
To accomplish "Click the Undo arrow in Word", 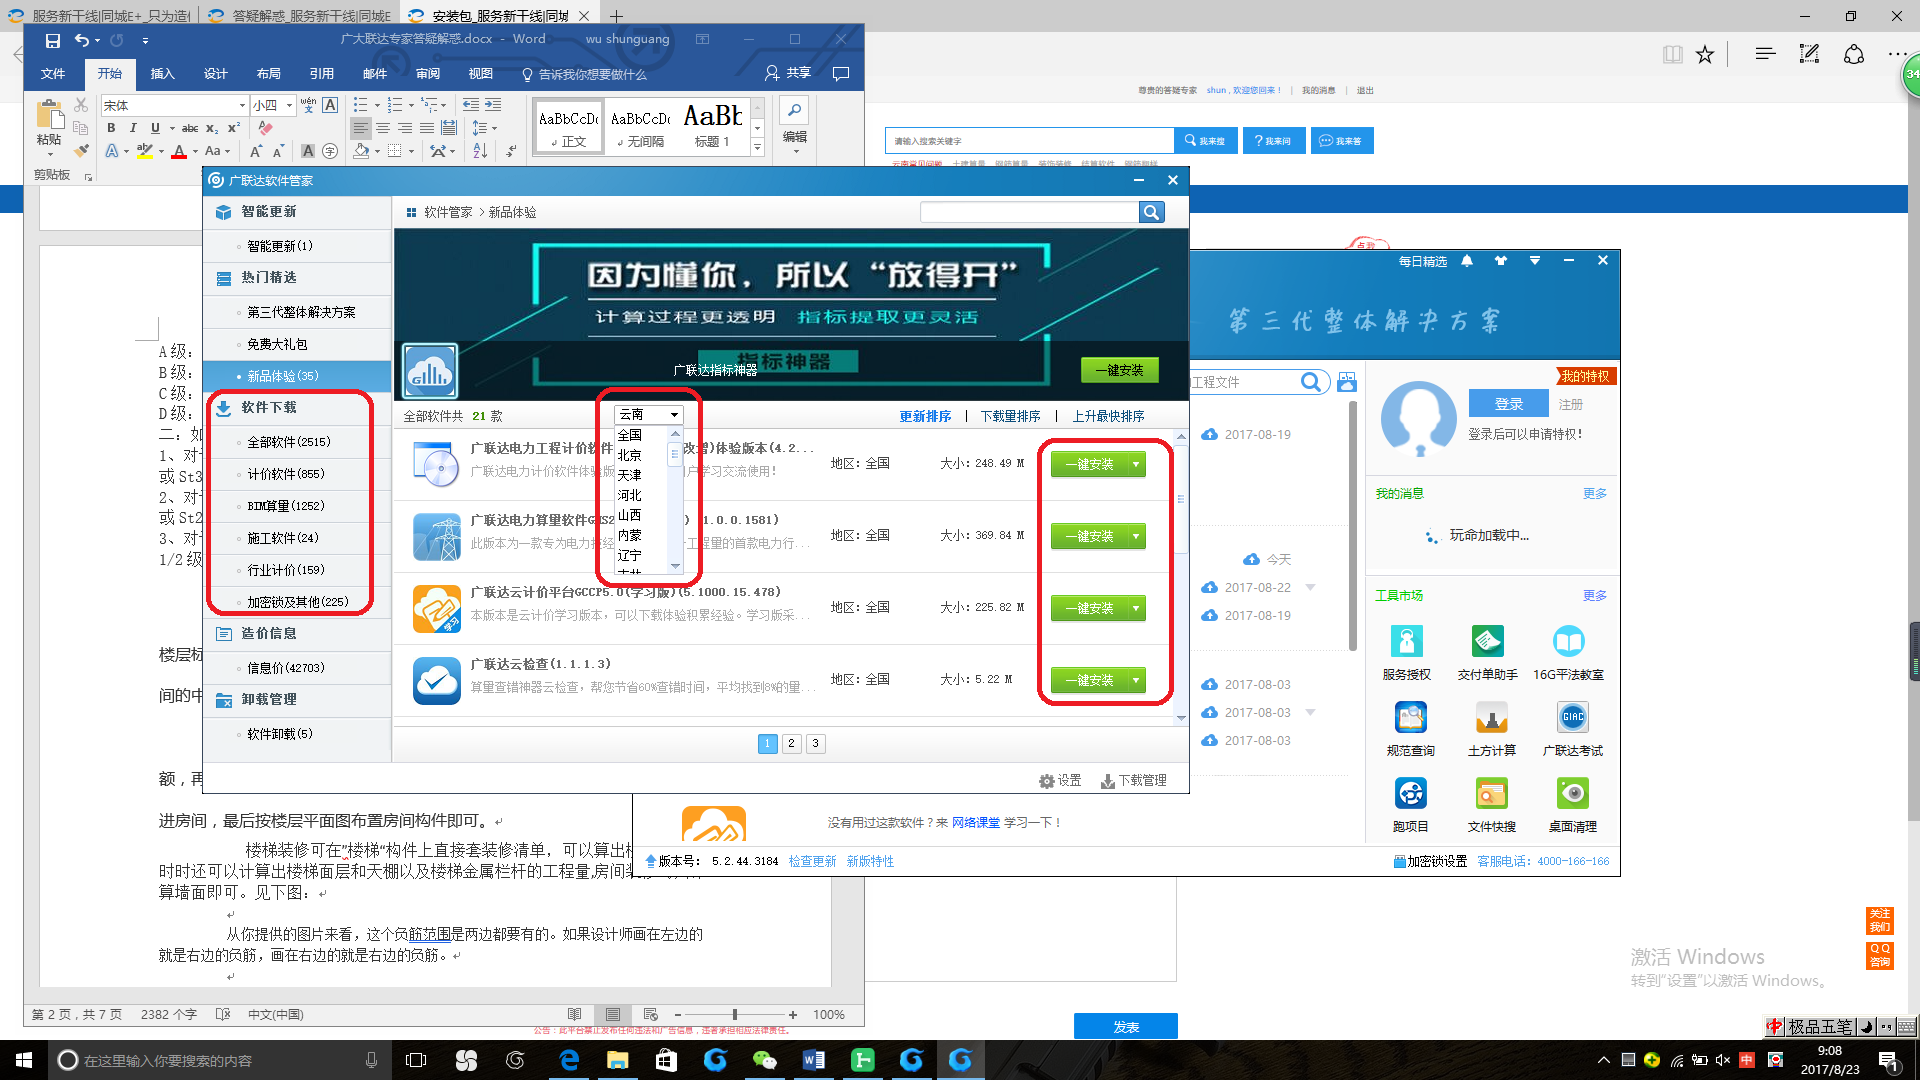I will coord(82,40).
